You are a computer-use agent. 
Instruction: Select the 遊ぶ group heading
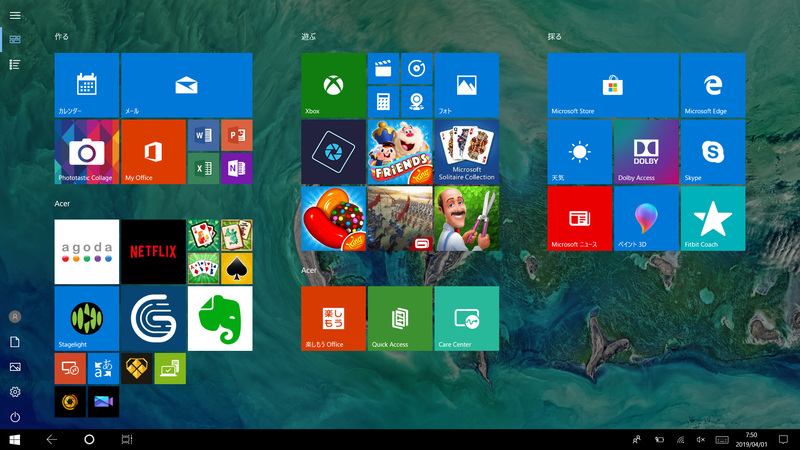coord(309,37)
